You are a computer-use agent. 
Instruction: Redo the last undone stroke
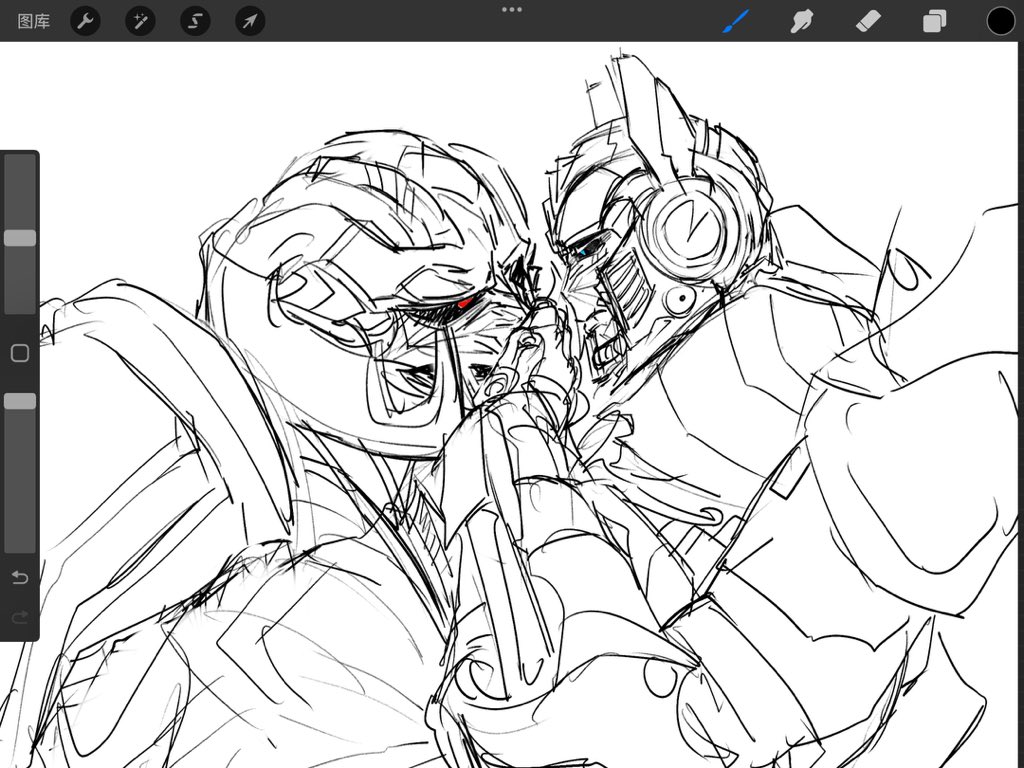(x=20, y=616)
